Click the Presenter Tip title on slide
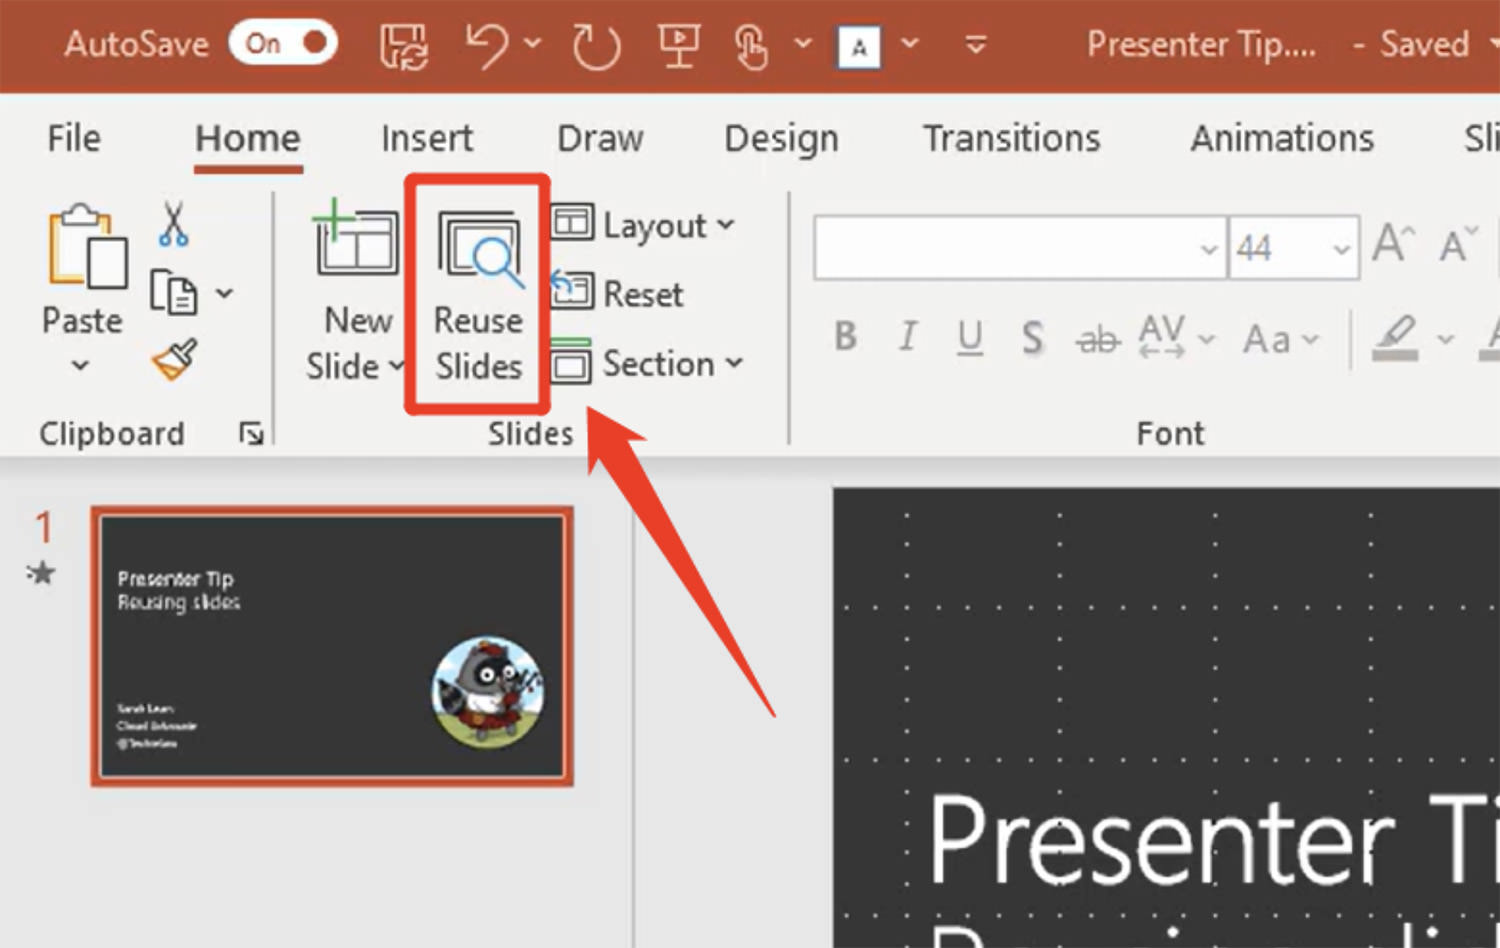This screenshot has height=948, width=1500. (1214, 838)
